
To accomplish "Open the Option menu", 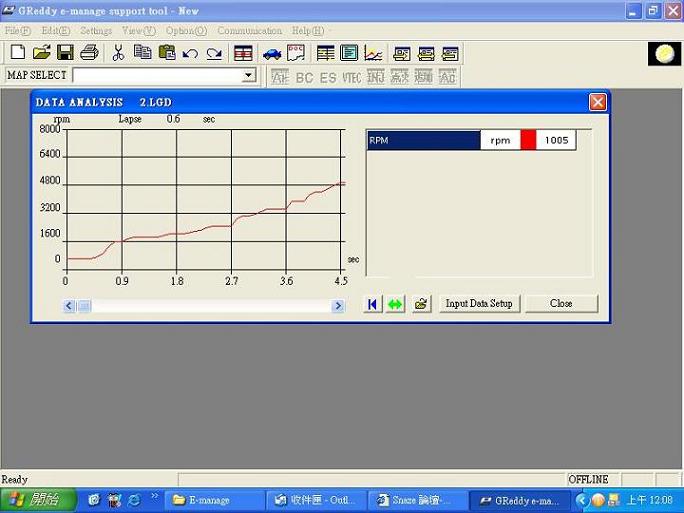I will 184,31.
